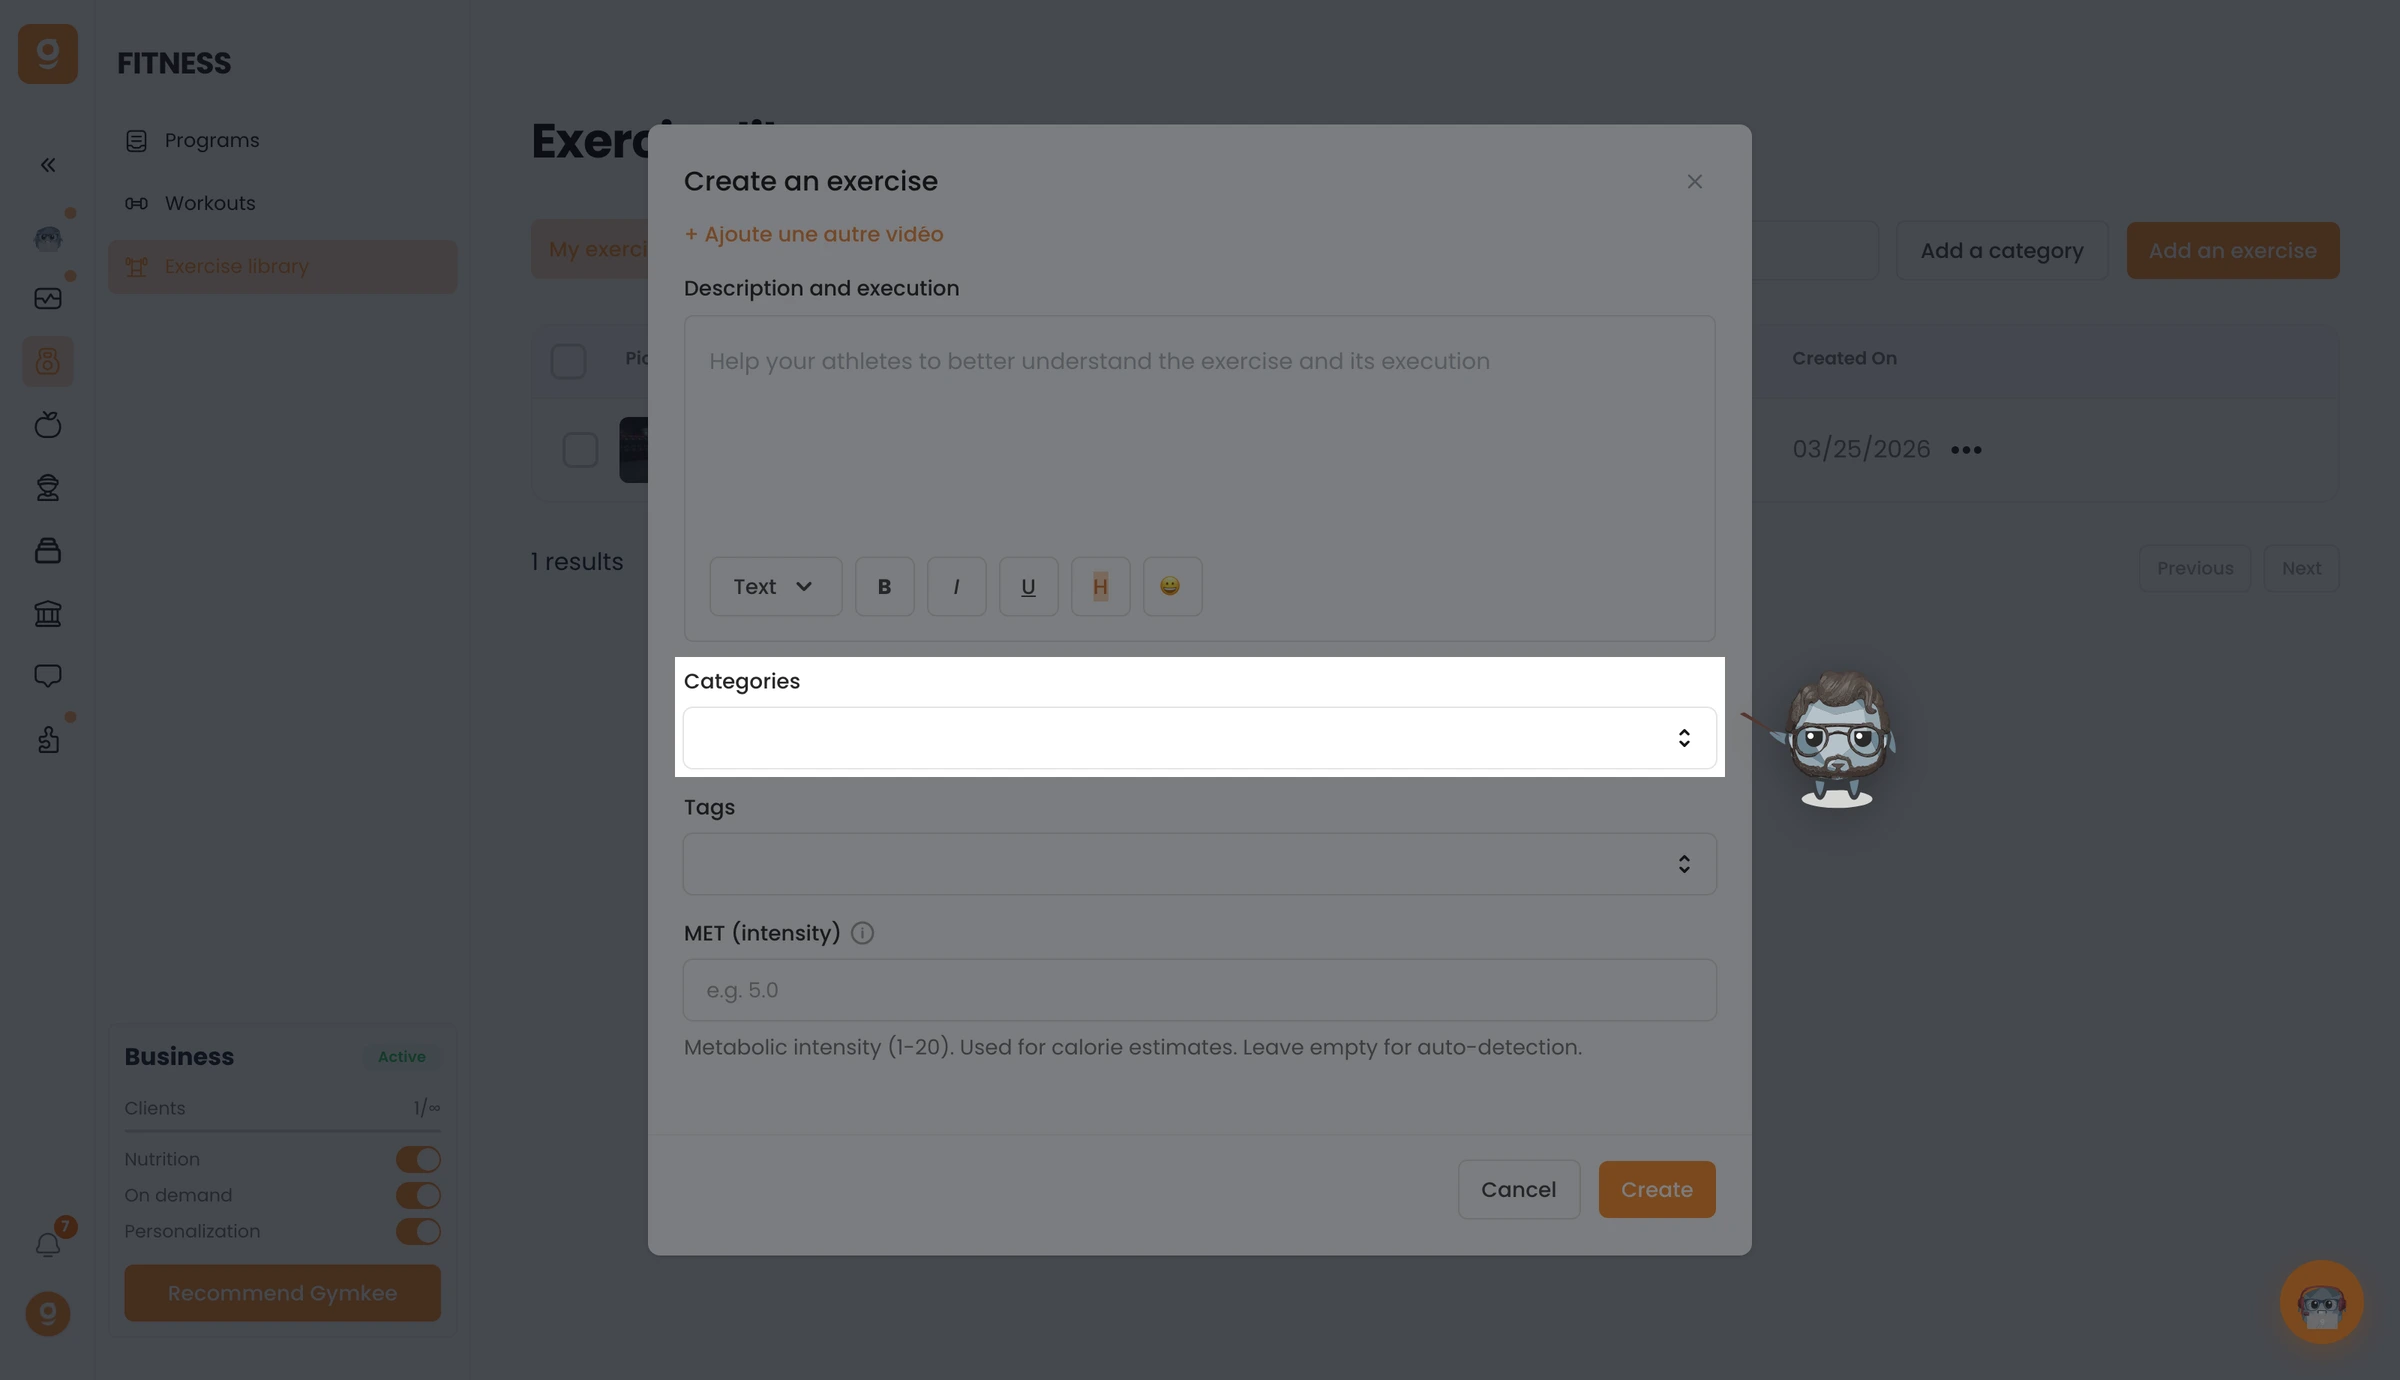This screenshot has height=1380, width=2400.
Task: Open the Programs menu item
Action: pos(282,141)
